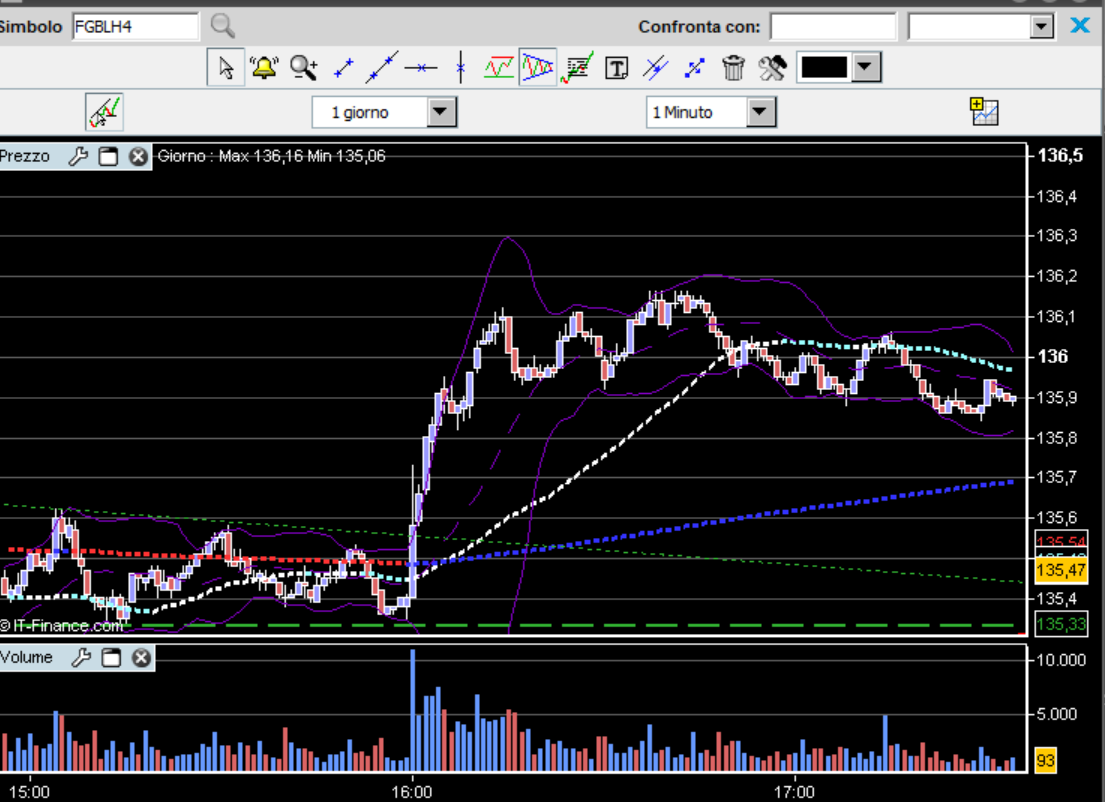1105x802 pixels.
Task: Select the triangle pattern drawing tool
Action: (x=537, y=68)
